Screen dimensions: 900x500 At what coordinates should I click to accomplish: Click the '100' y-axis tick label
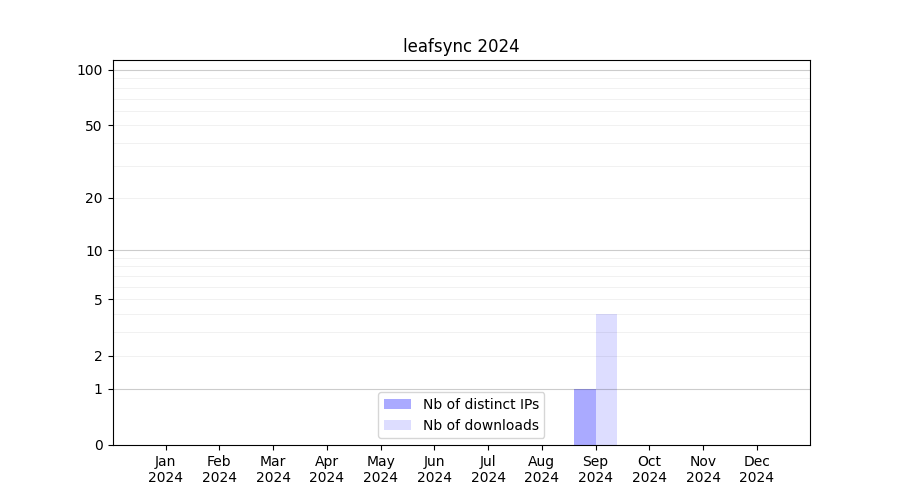90,70
